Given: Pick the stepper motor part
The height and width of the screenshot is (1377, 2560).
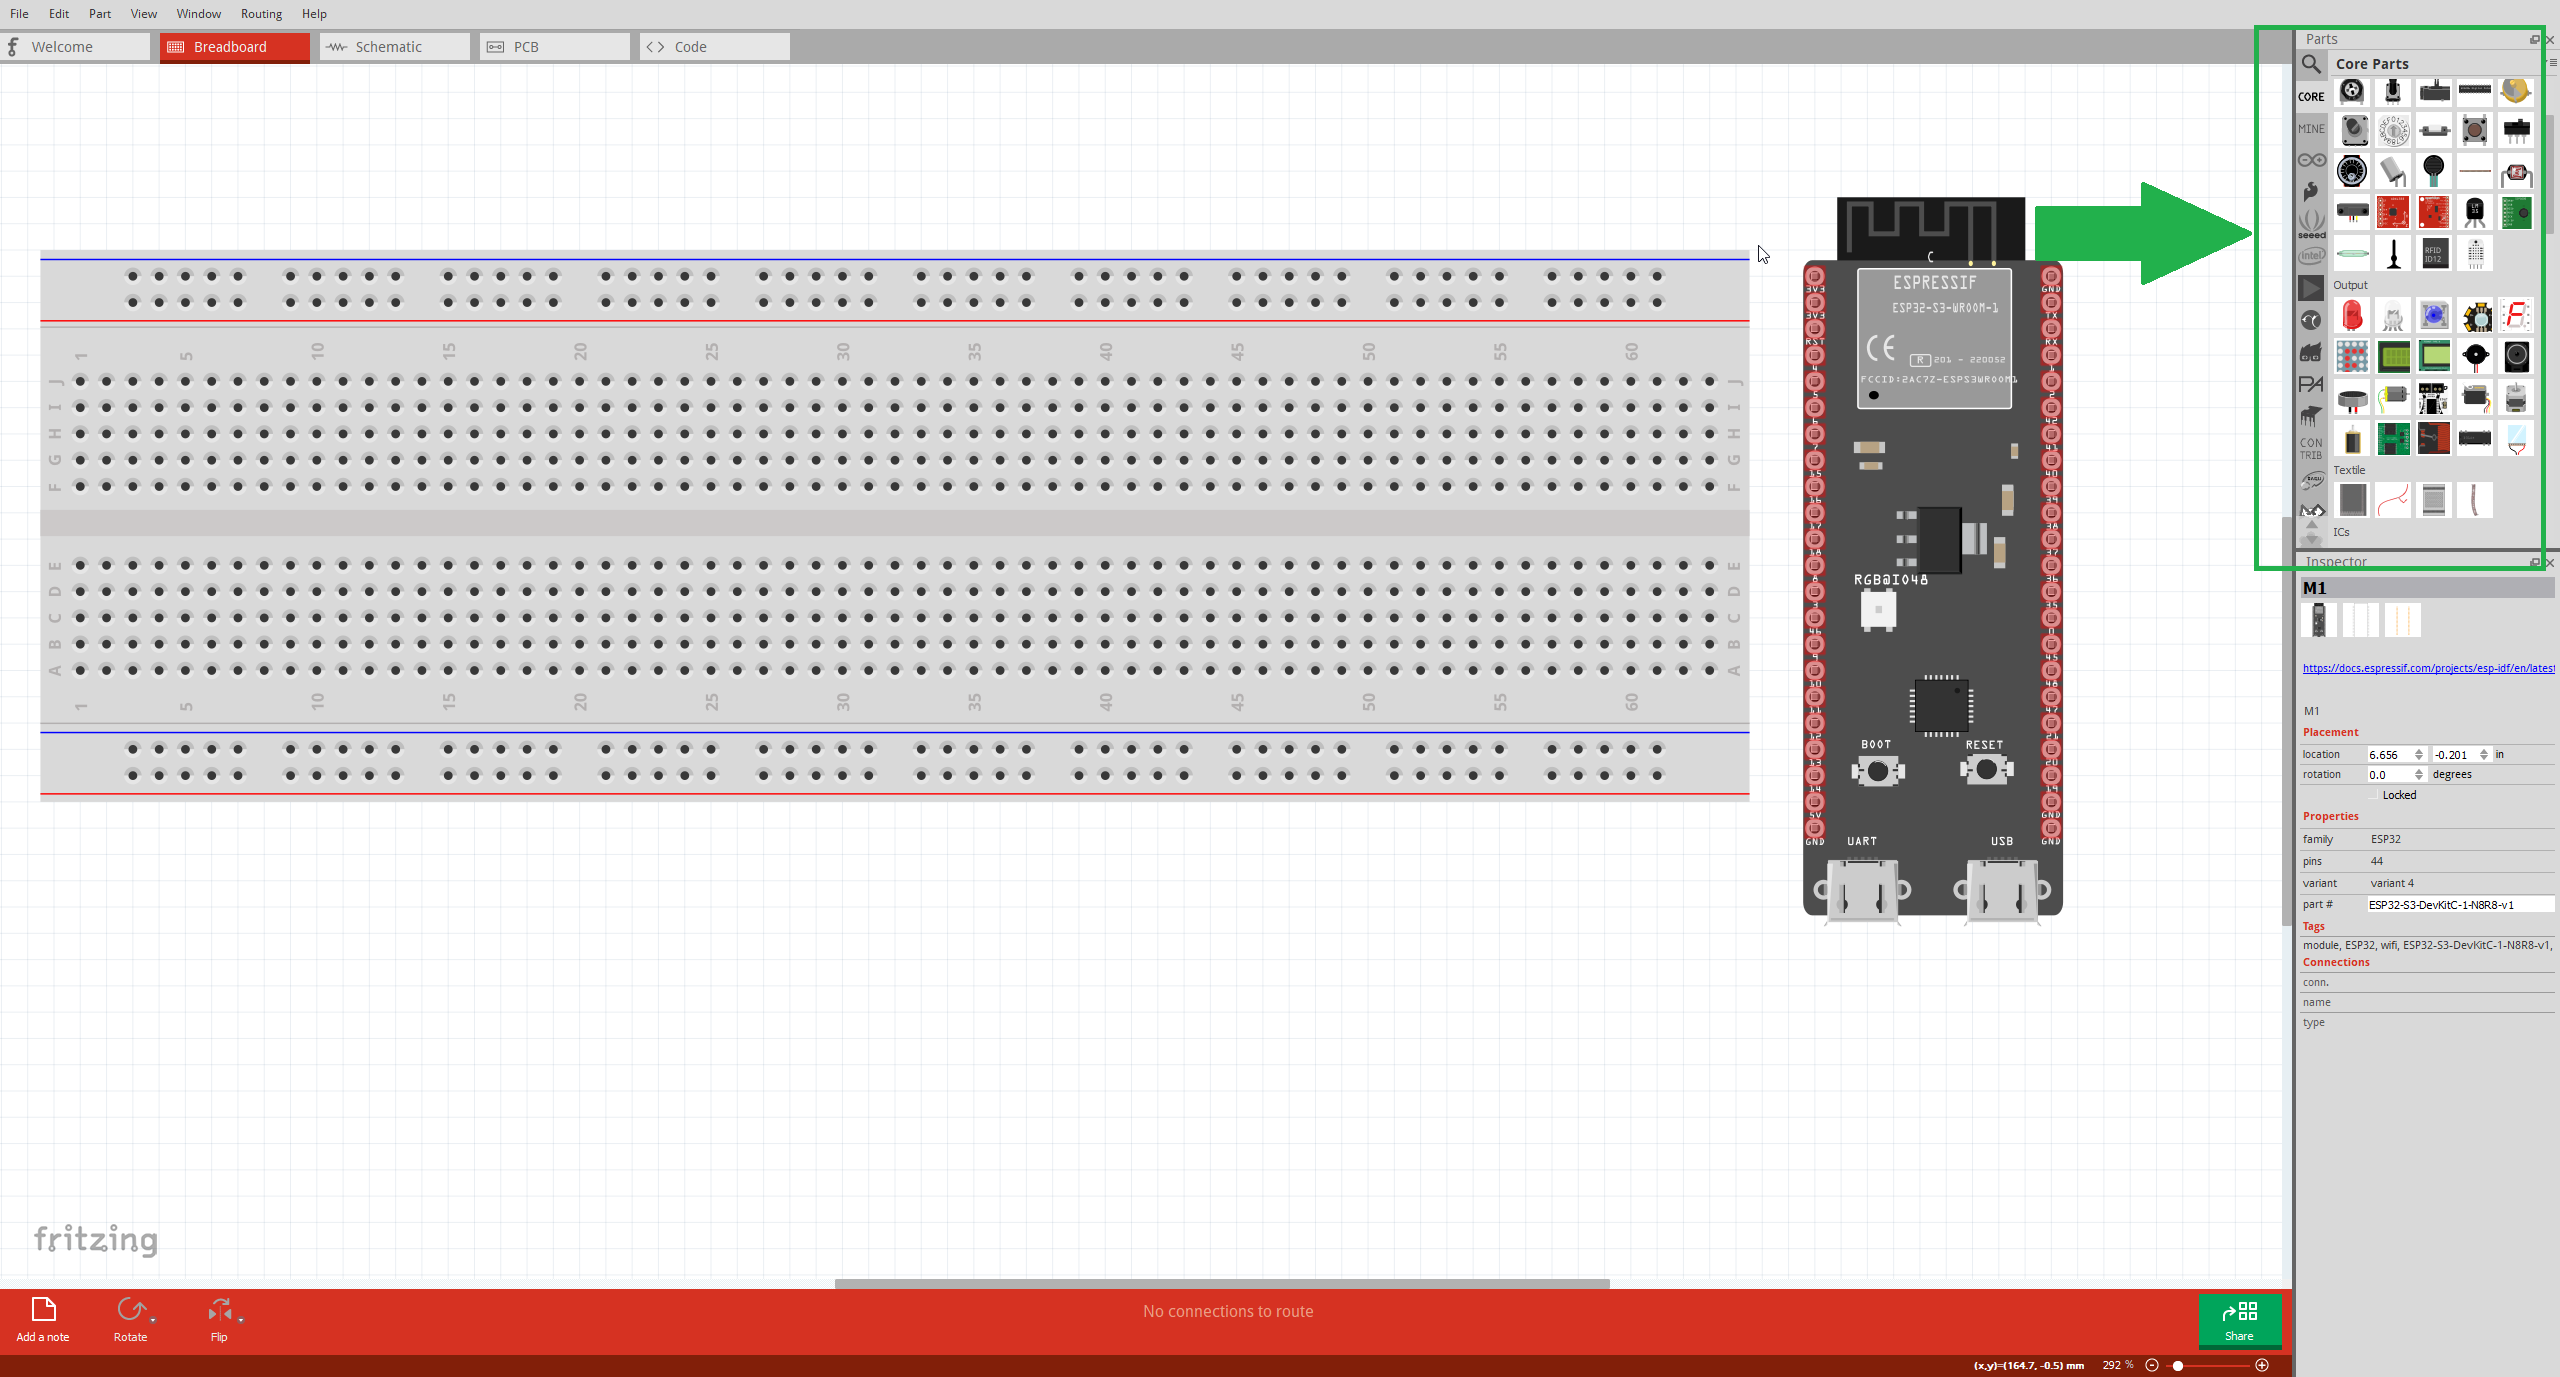Looking at the screenshot, I should [2516, 397].
